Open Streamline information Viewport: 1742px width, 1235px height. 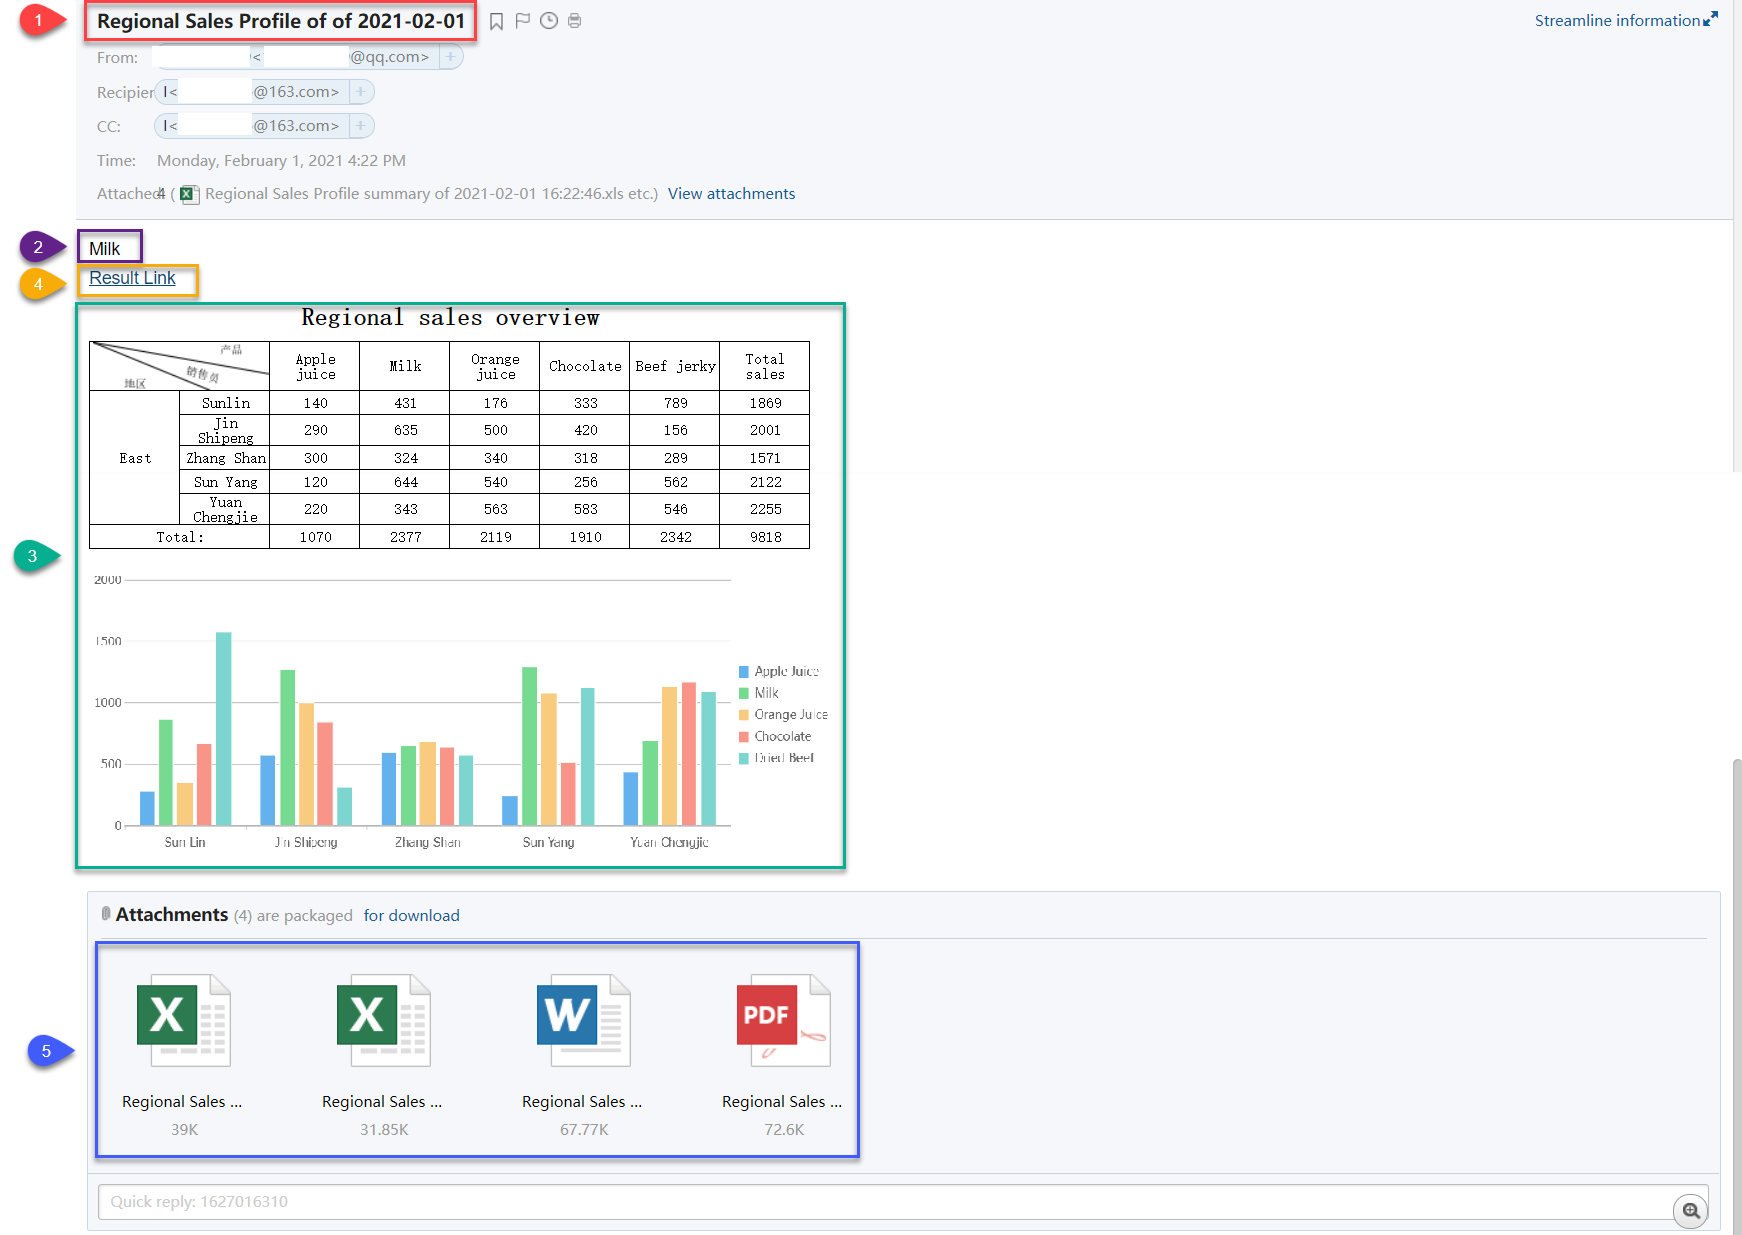point(1617,19)
